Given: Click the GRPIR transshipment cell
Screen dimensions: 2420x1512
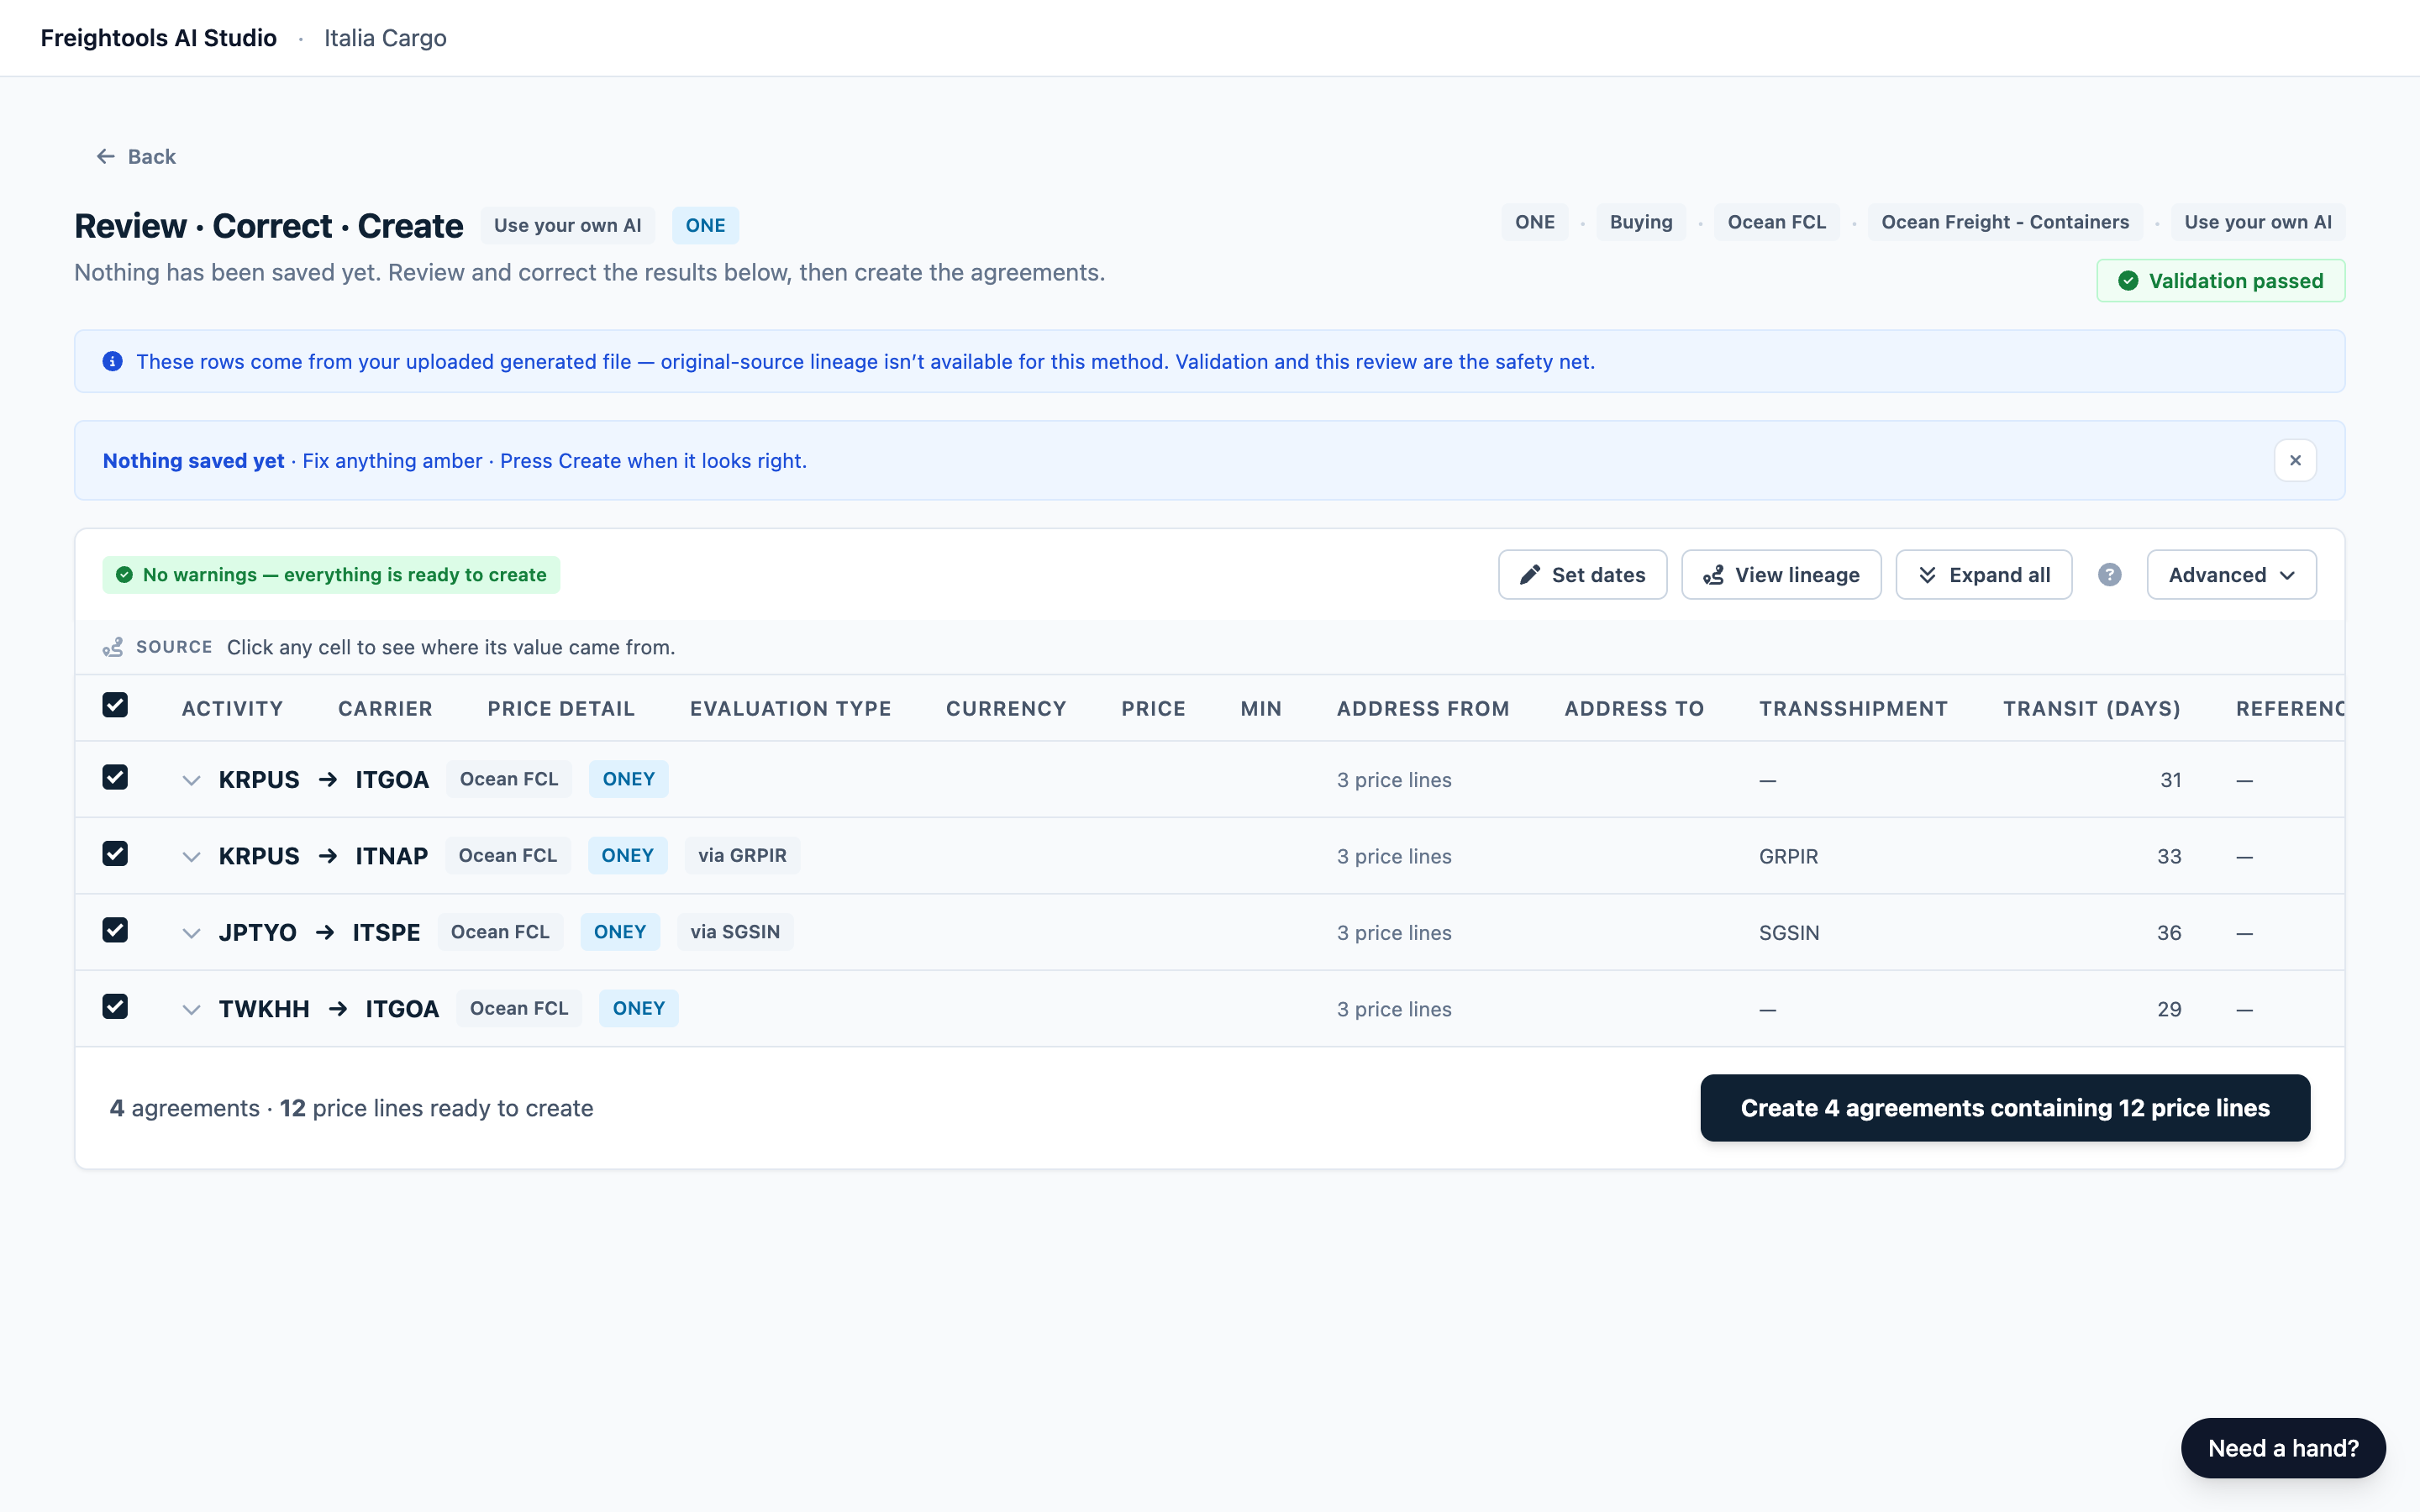Looking at the screenshot, I should tap(1788, 857).
